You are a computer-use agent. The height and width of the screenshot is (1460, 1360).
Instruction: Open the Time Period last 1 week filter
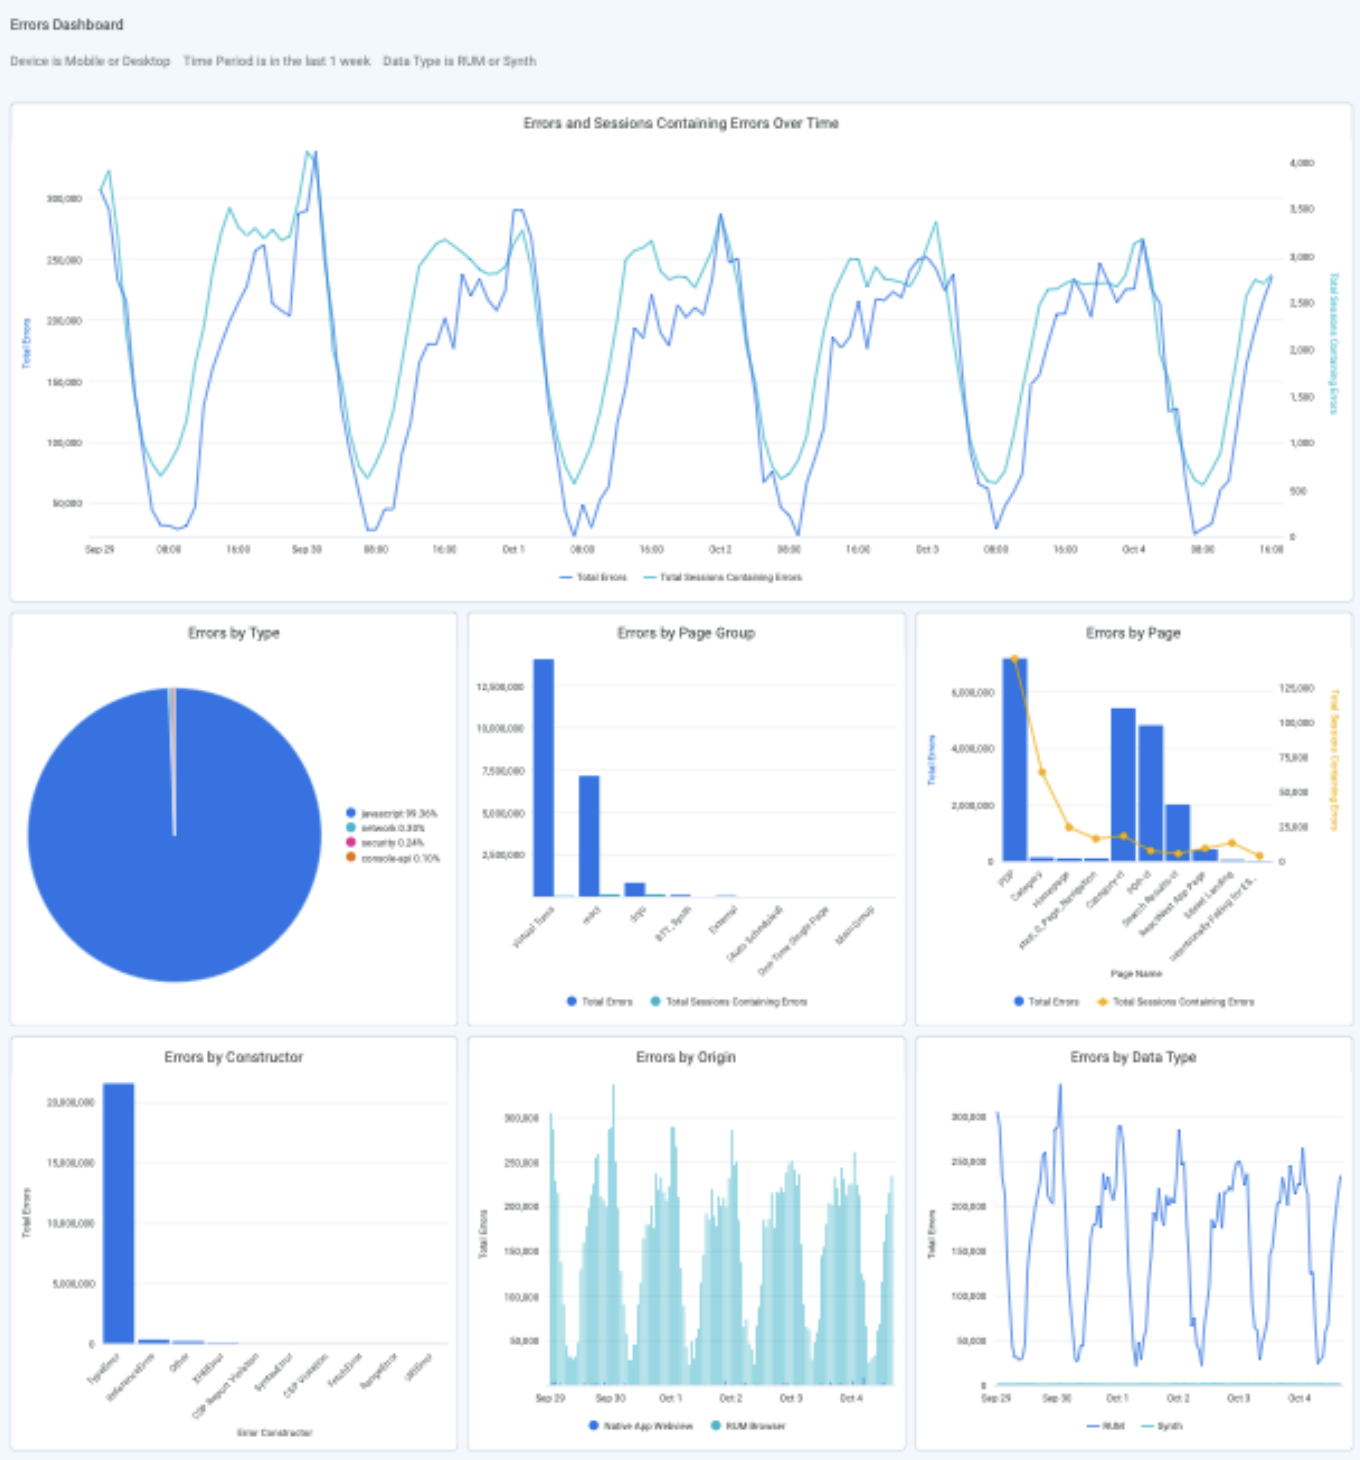(276, 61)
